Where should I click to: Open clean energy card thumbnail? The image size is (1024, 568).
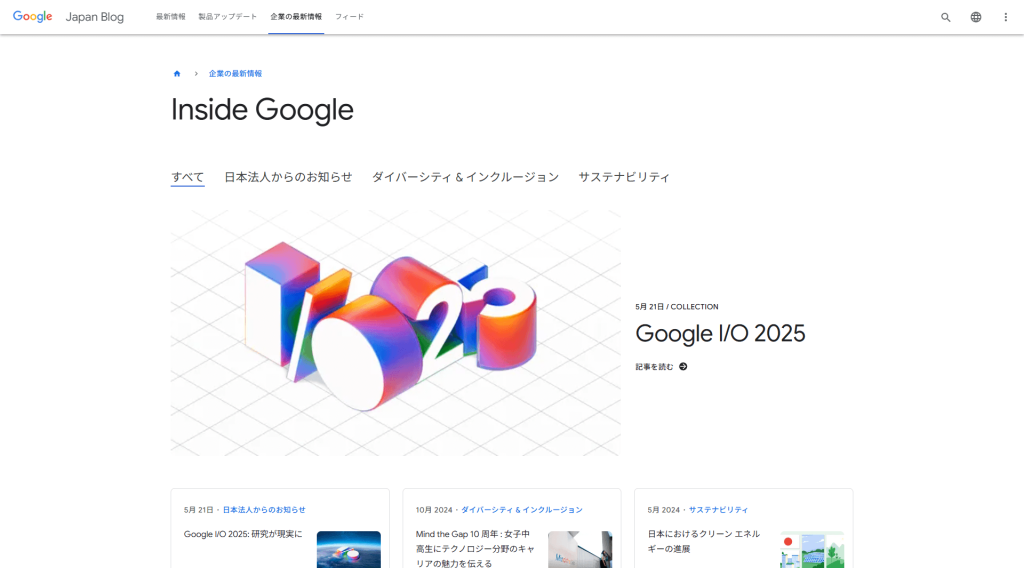[812, 549]
